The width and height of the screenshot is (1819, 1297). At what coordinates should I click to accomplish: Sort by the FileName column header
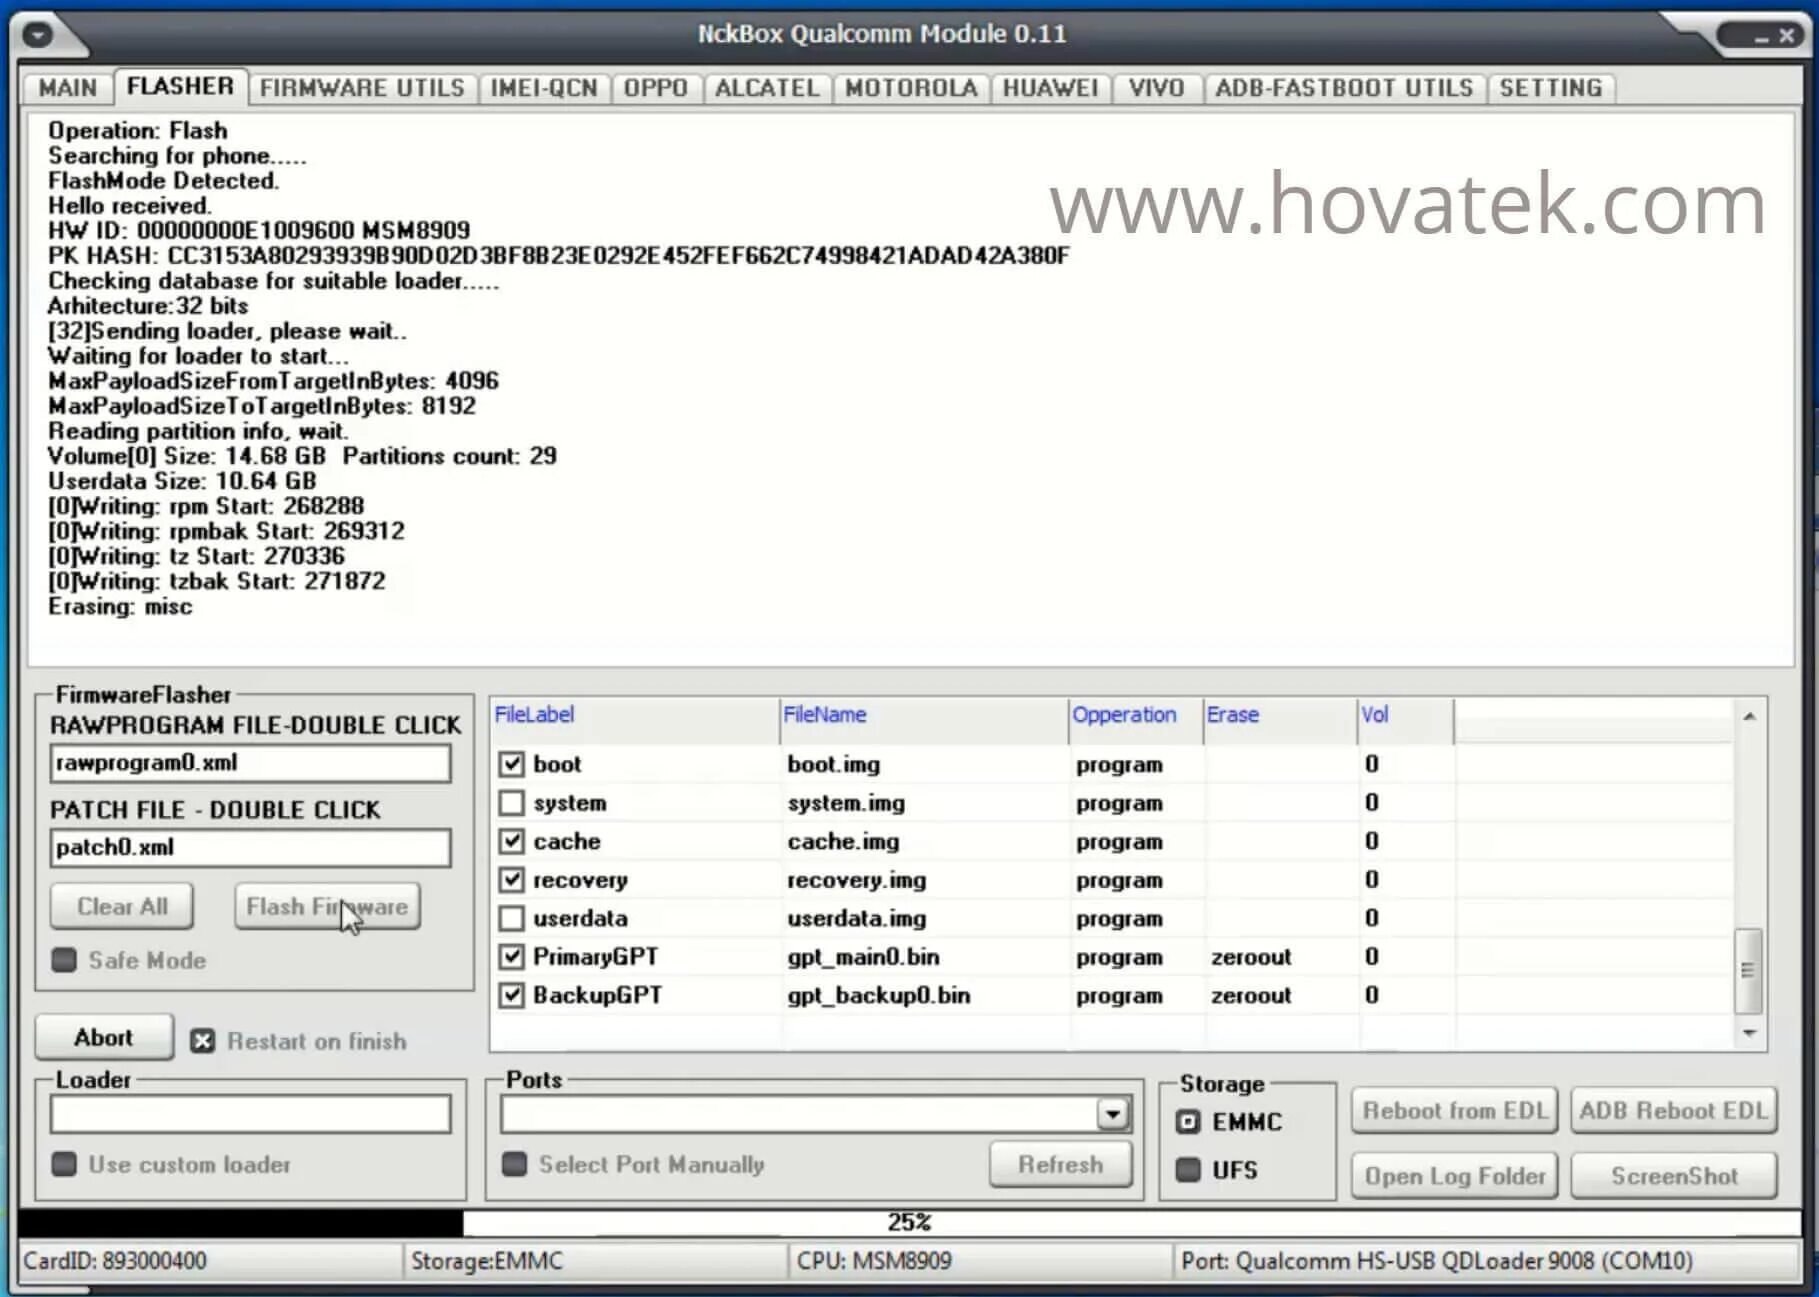[924, 715]
